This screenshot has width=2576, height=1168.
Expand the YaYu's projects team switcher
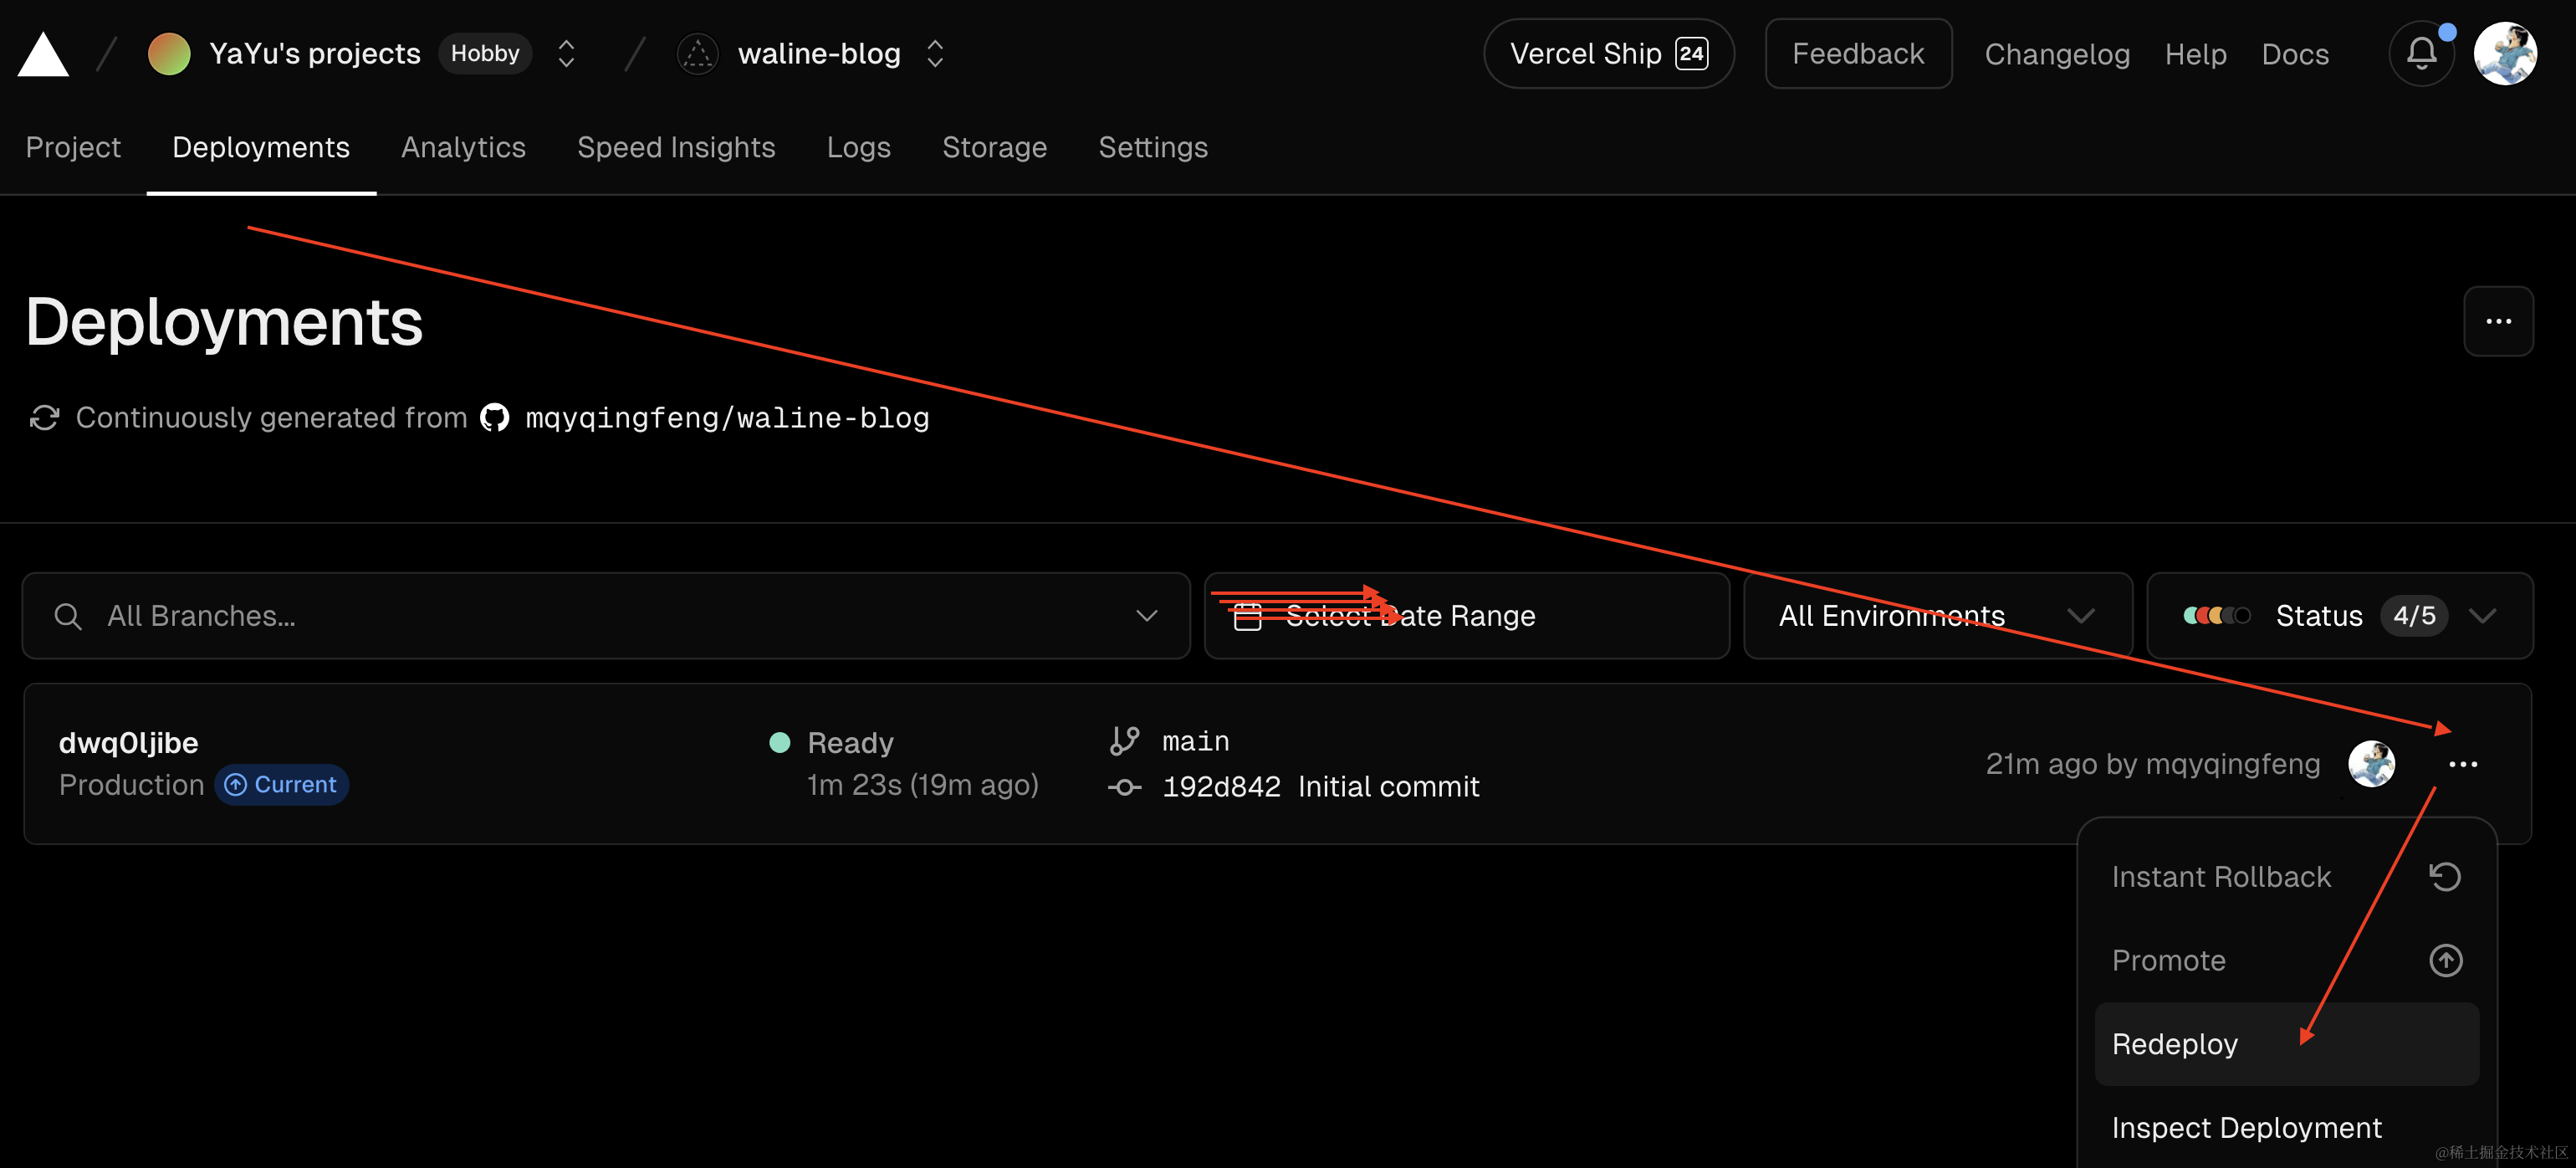(566, 54)
